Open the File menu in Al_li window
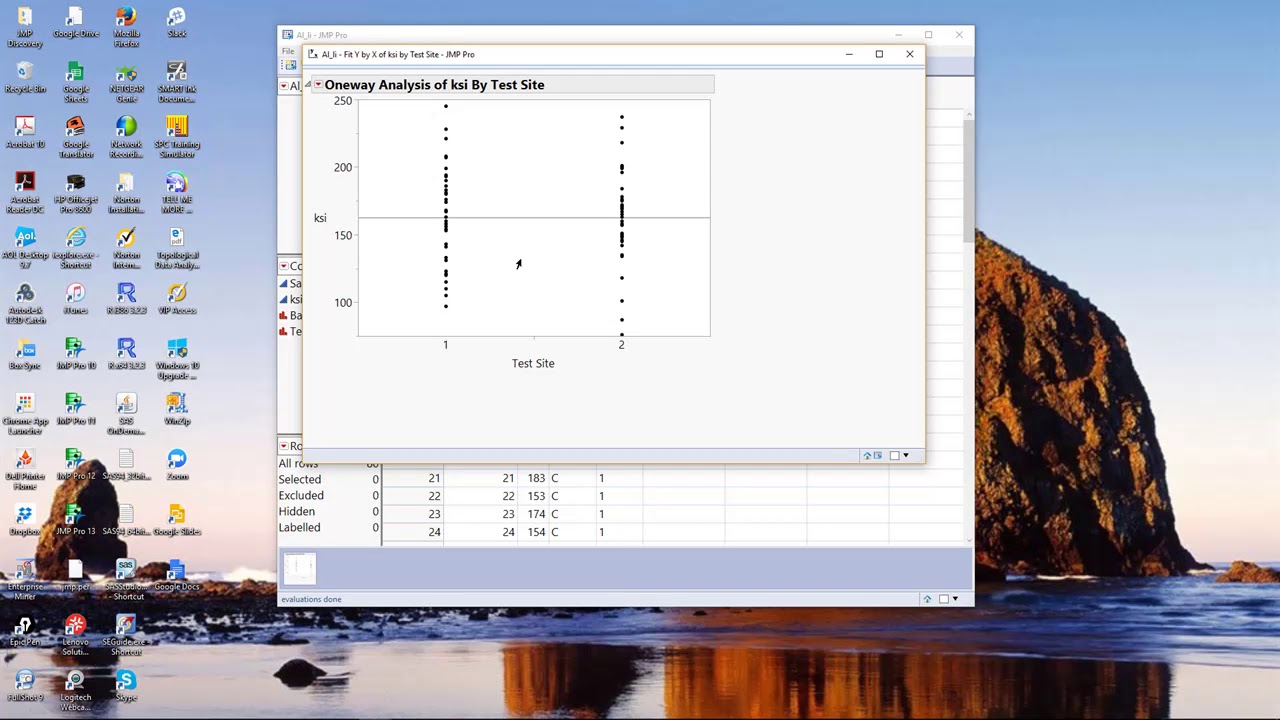Image resolution: width=1280 pixels, height=720 pixels. pos(288,51)
